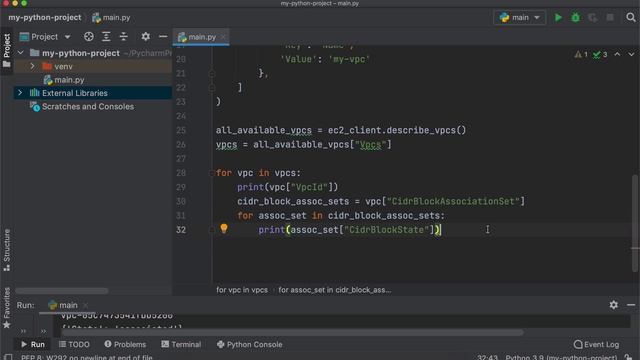Click the editor vertical scrollbar
Image resolution: width=640 pixels, height=360 pixels.
pos(634,223)
